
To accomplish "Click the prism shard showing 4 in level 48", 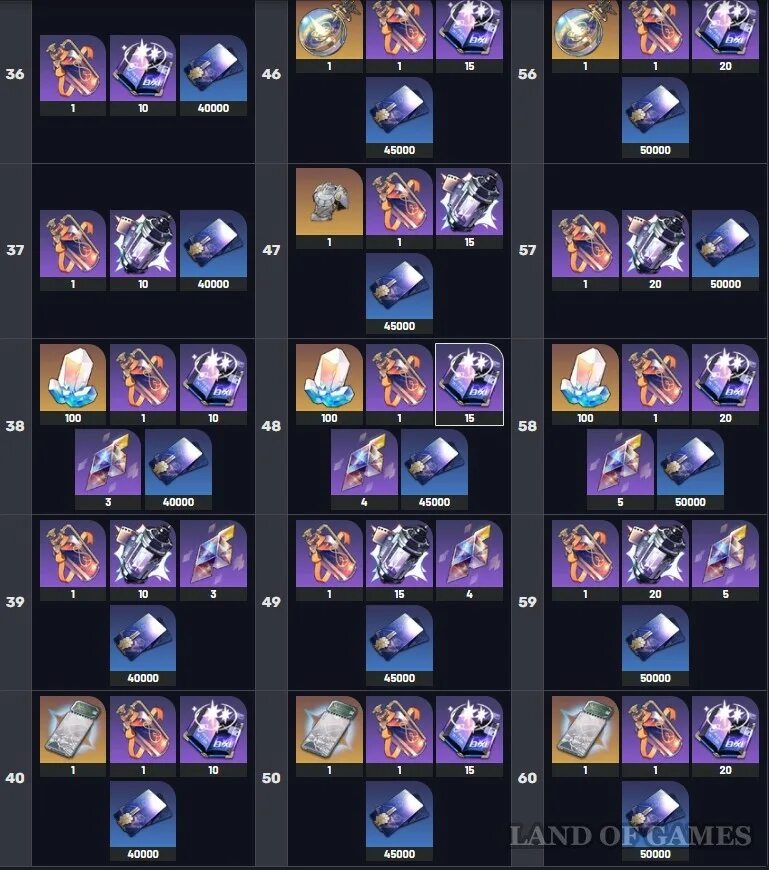I will pyautogui.click(x=364, y=469).
